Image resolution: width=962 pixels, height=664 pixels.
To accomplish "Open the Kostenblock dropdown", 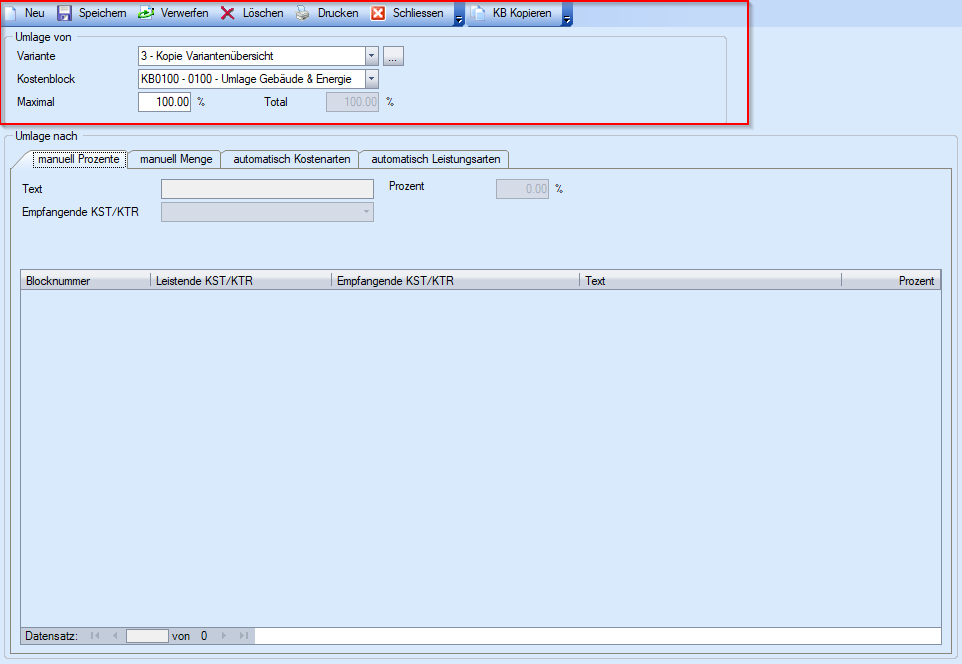I will pyautogui.click(x=372, y=79).
